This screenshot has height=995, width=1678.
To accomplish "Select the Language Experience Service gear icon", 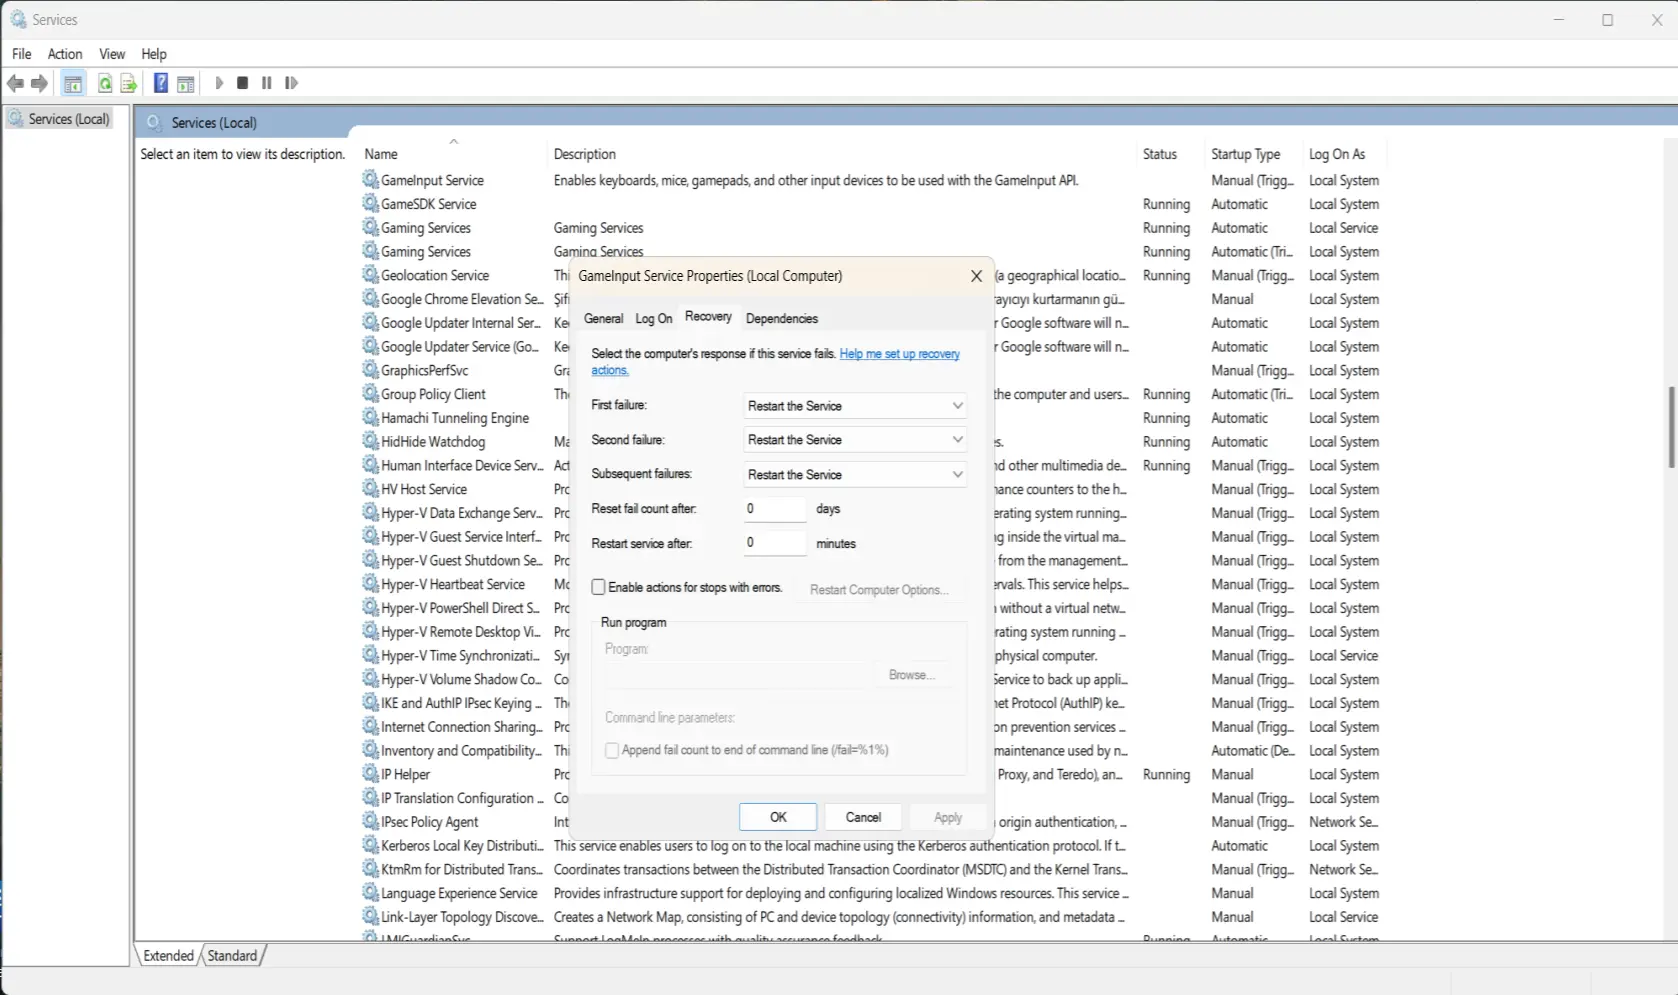I will click(x=370, y=893).
